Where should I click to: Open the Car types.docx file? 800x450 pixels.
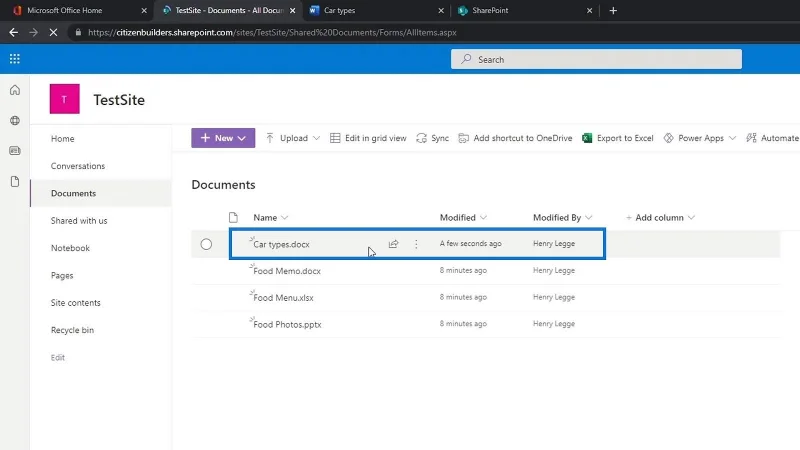point(281,244)
